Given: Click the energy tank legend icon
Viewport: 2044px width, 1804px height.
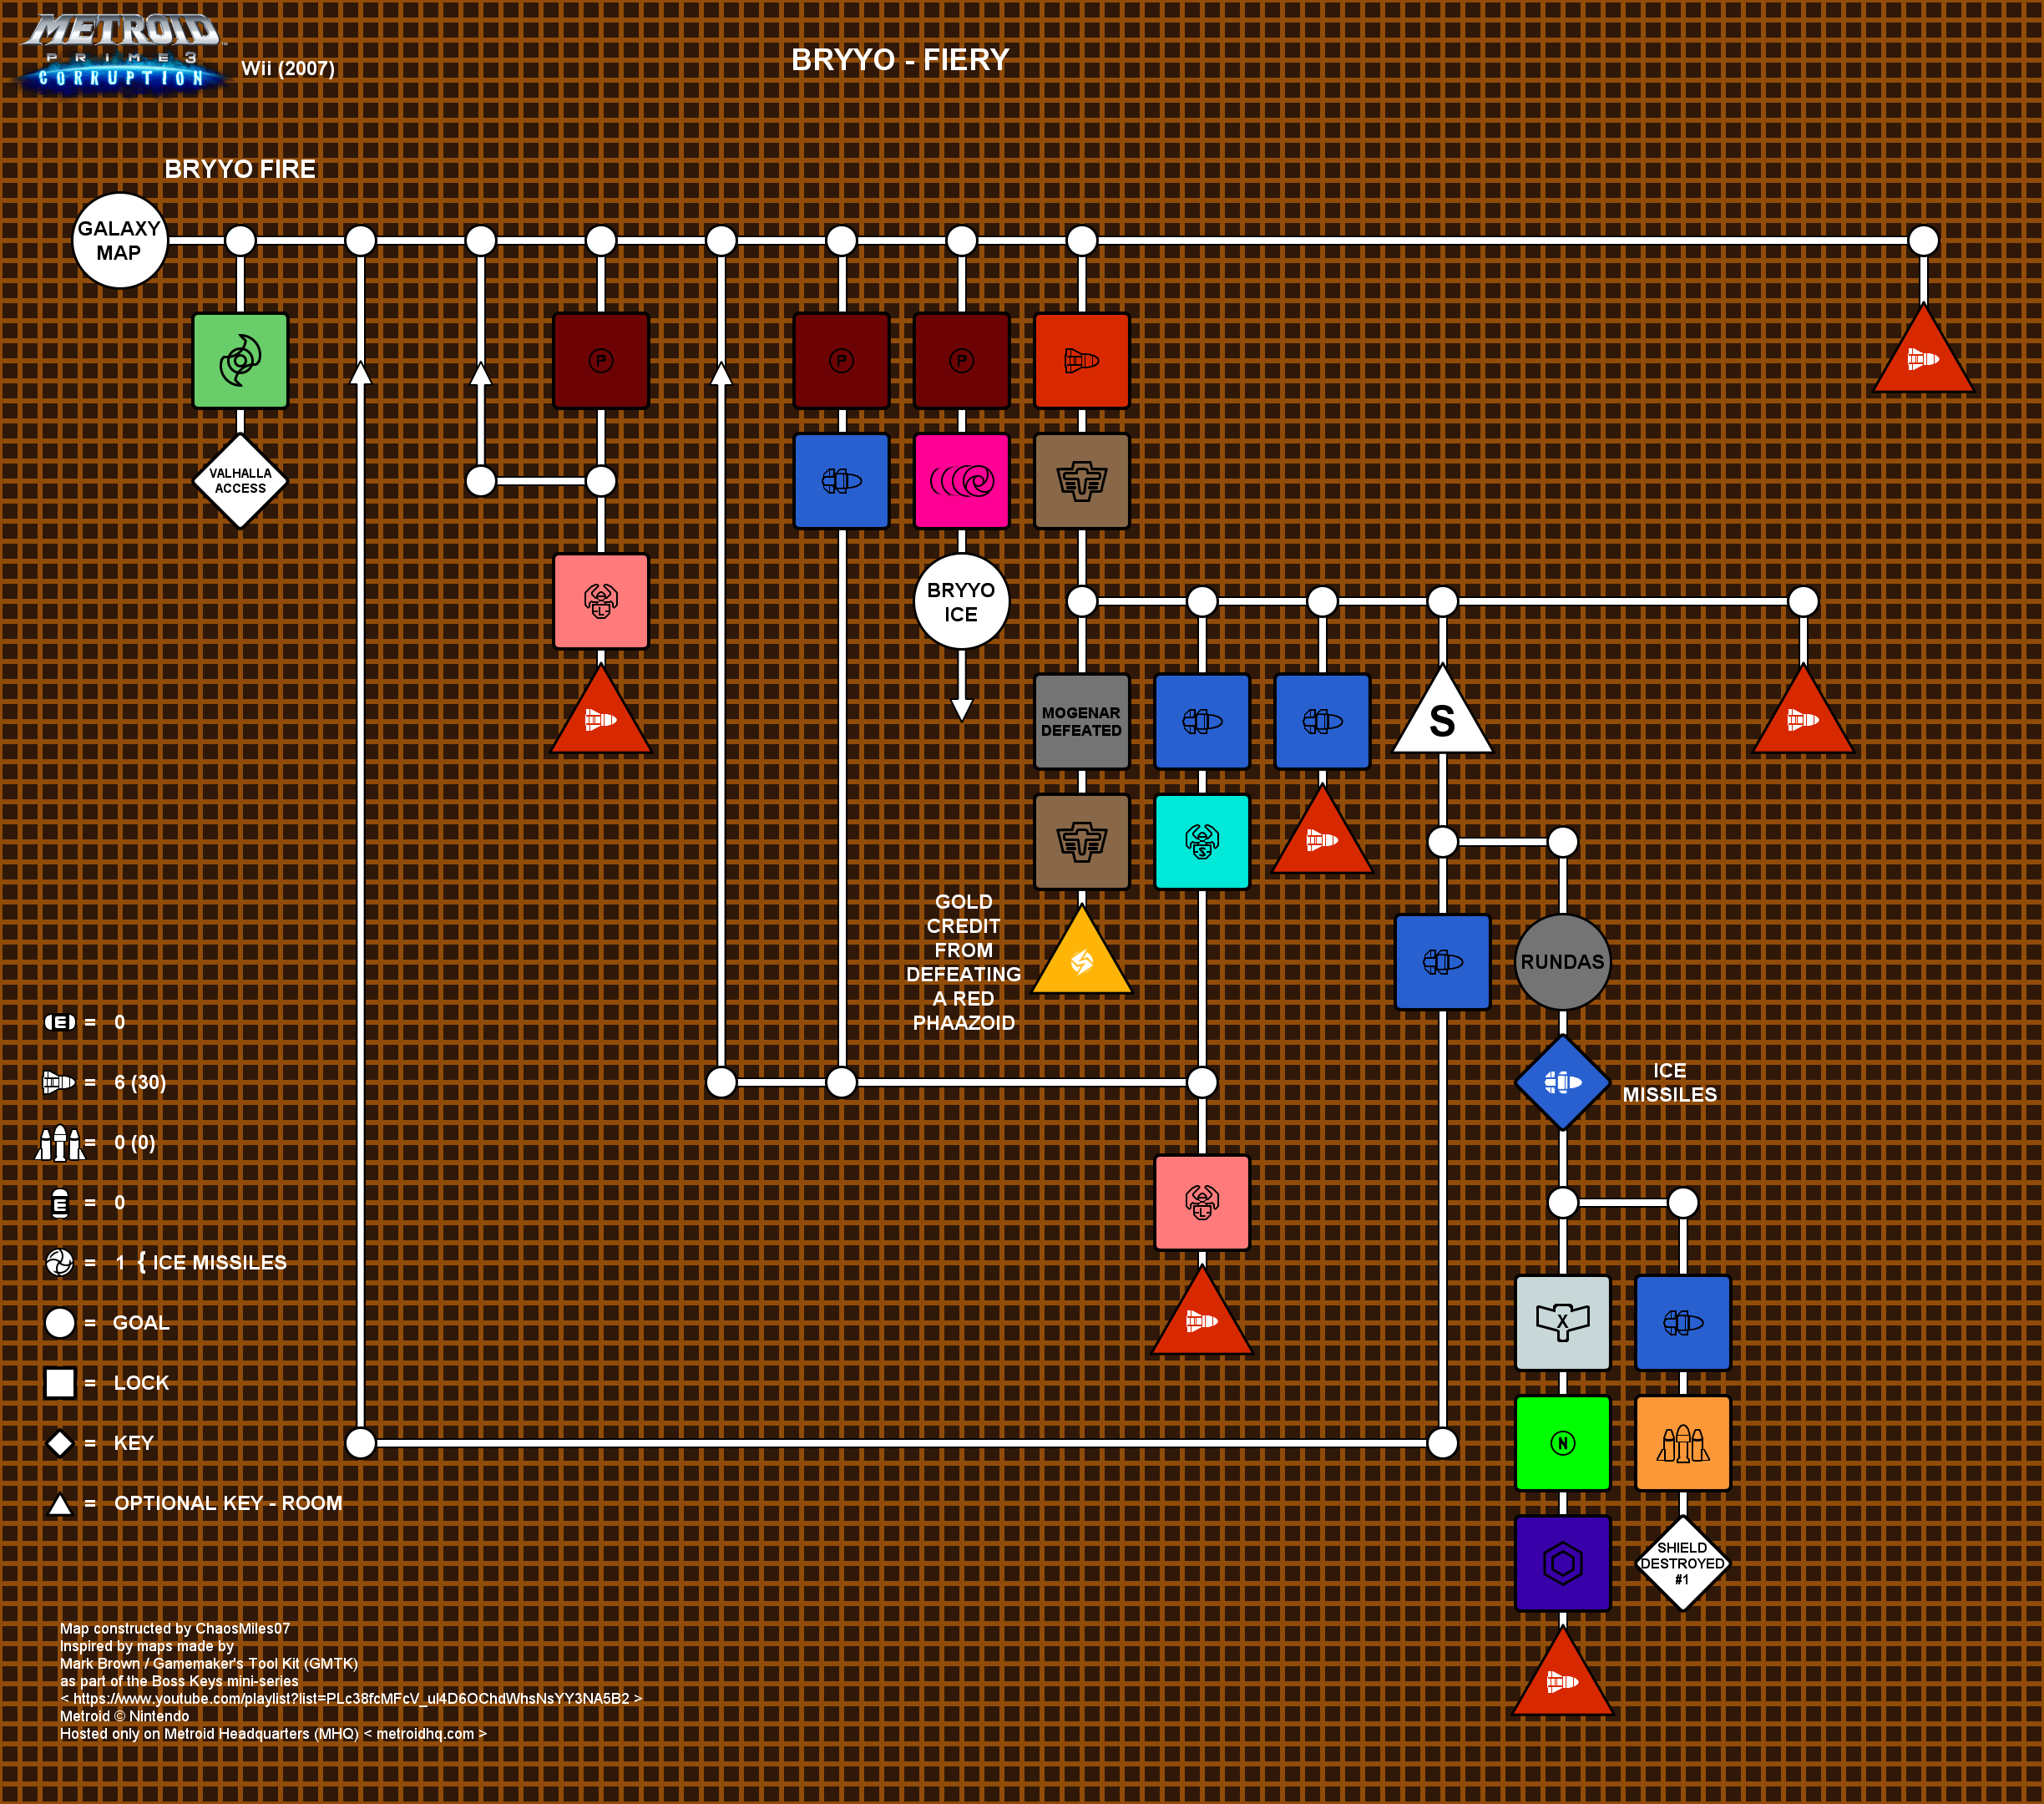Looking at the screenshot, I should 60,1022.
